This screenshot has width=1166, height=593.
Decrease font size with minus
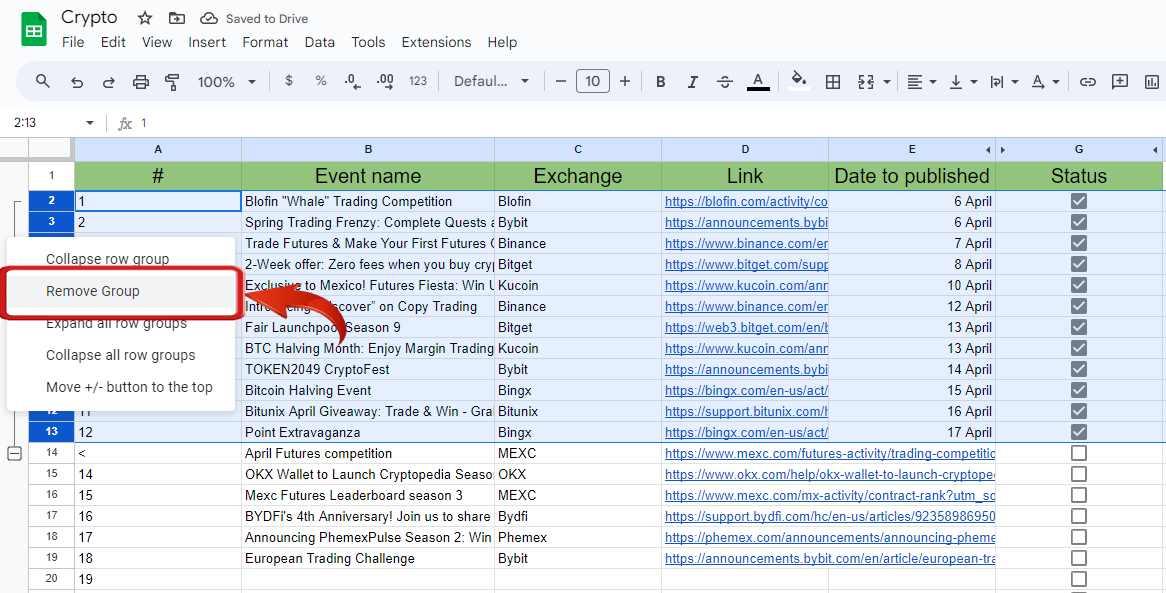click(561, 81)
